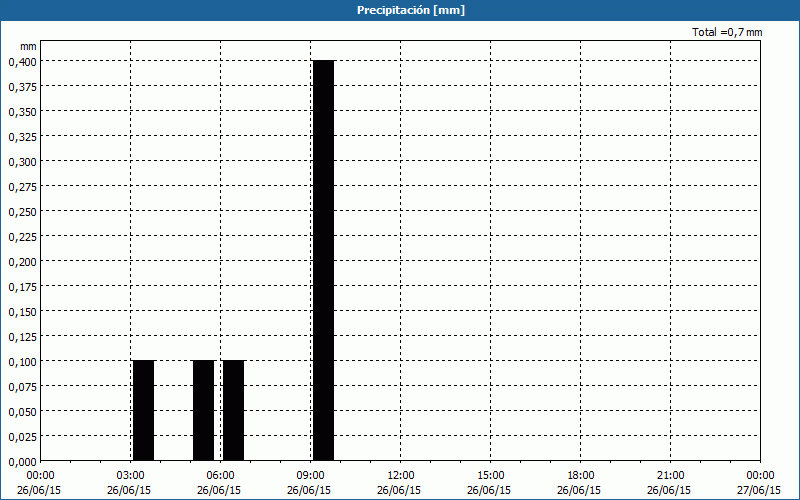
Task: Click the 0,1 mm bar at 03:00
Action: [x=143, y=411]
